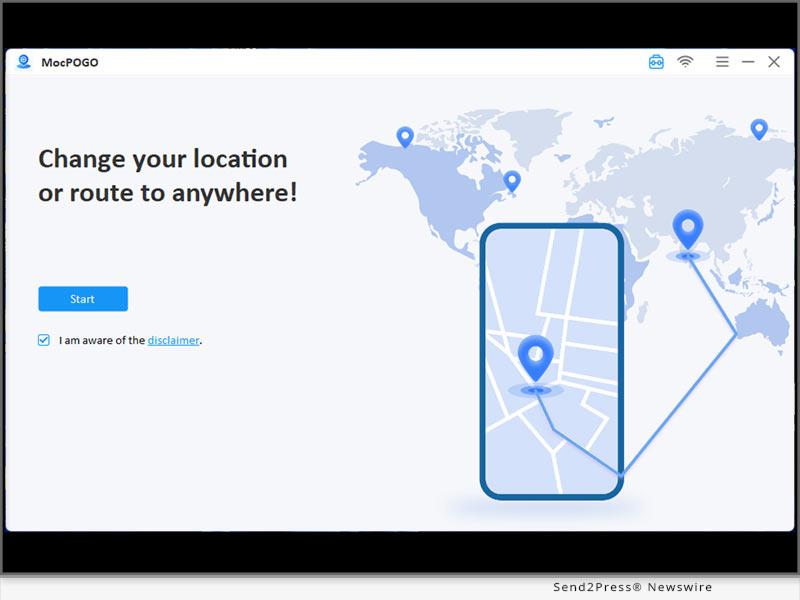Open the hamburger menu in title bar

coord(722,62)
